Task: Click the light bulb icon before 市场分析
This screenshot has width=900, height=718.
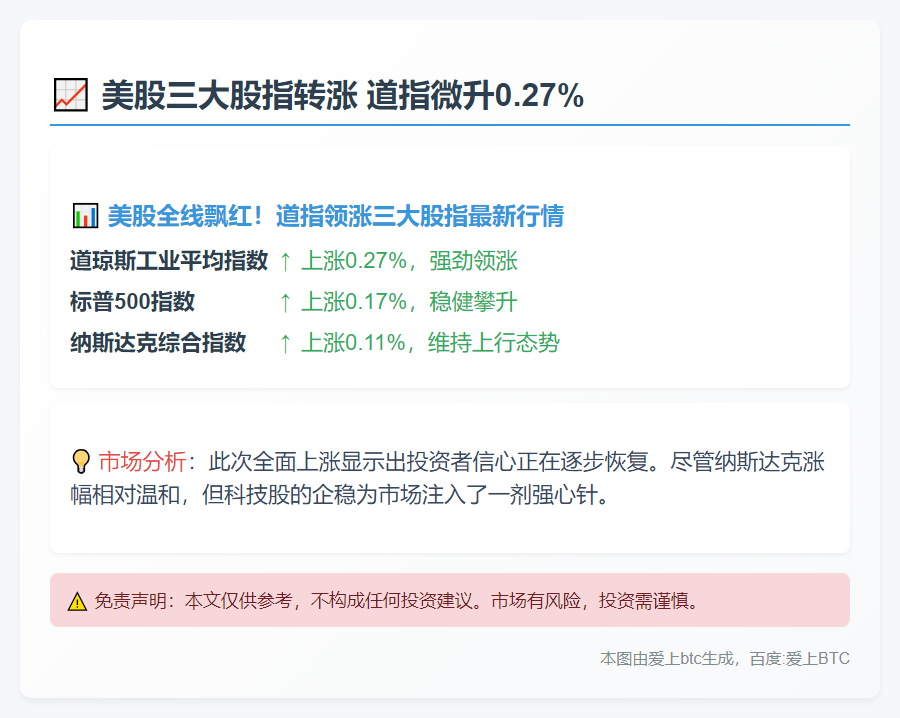Action: click(x=81, y=461)
